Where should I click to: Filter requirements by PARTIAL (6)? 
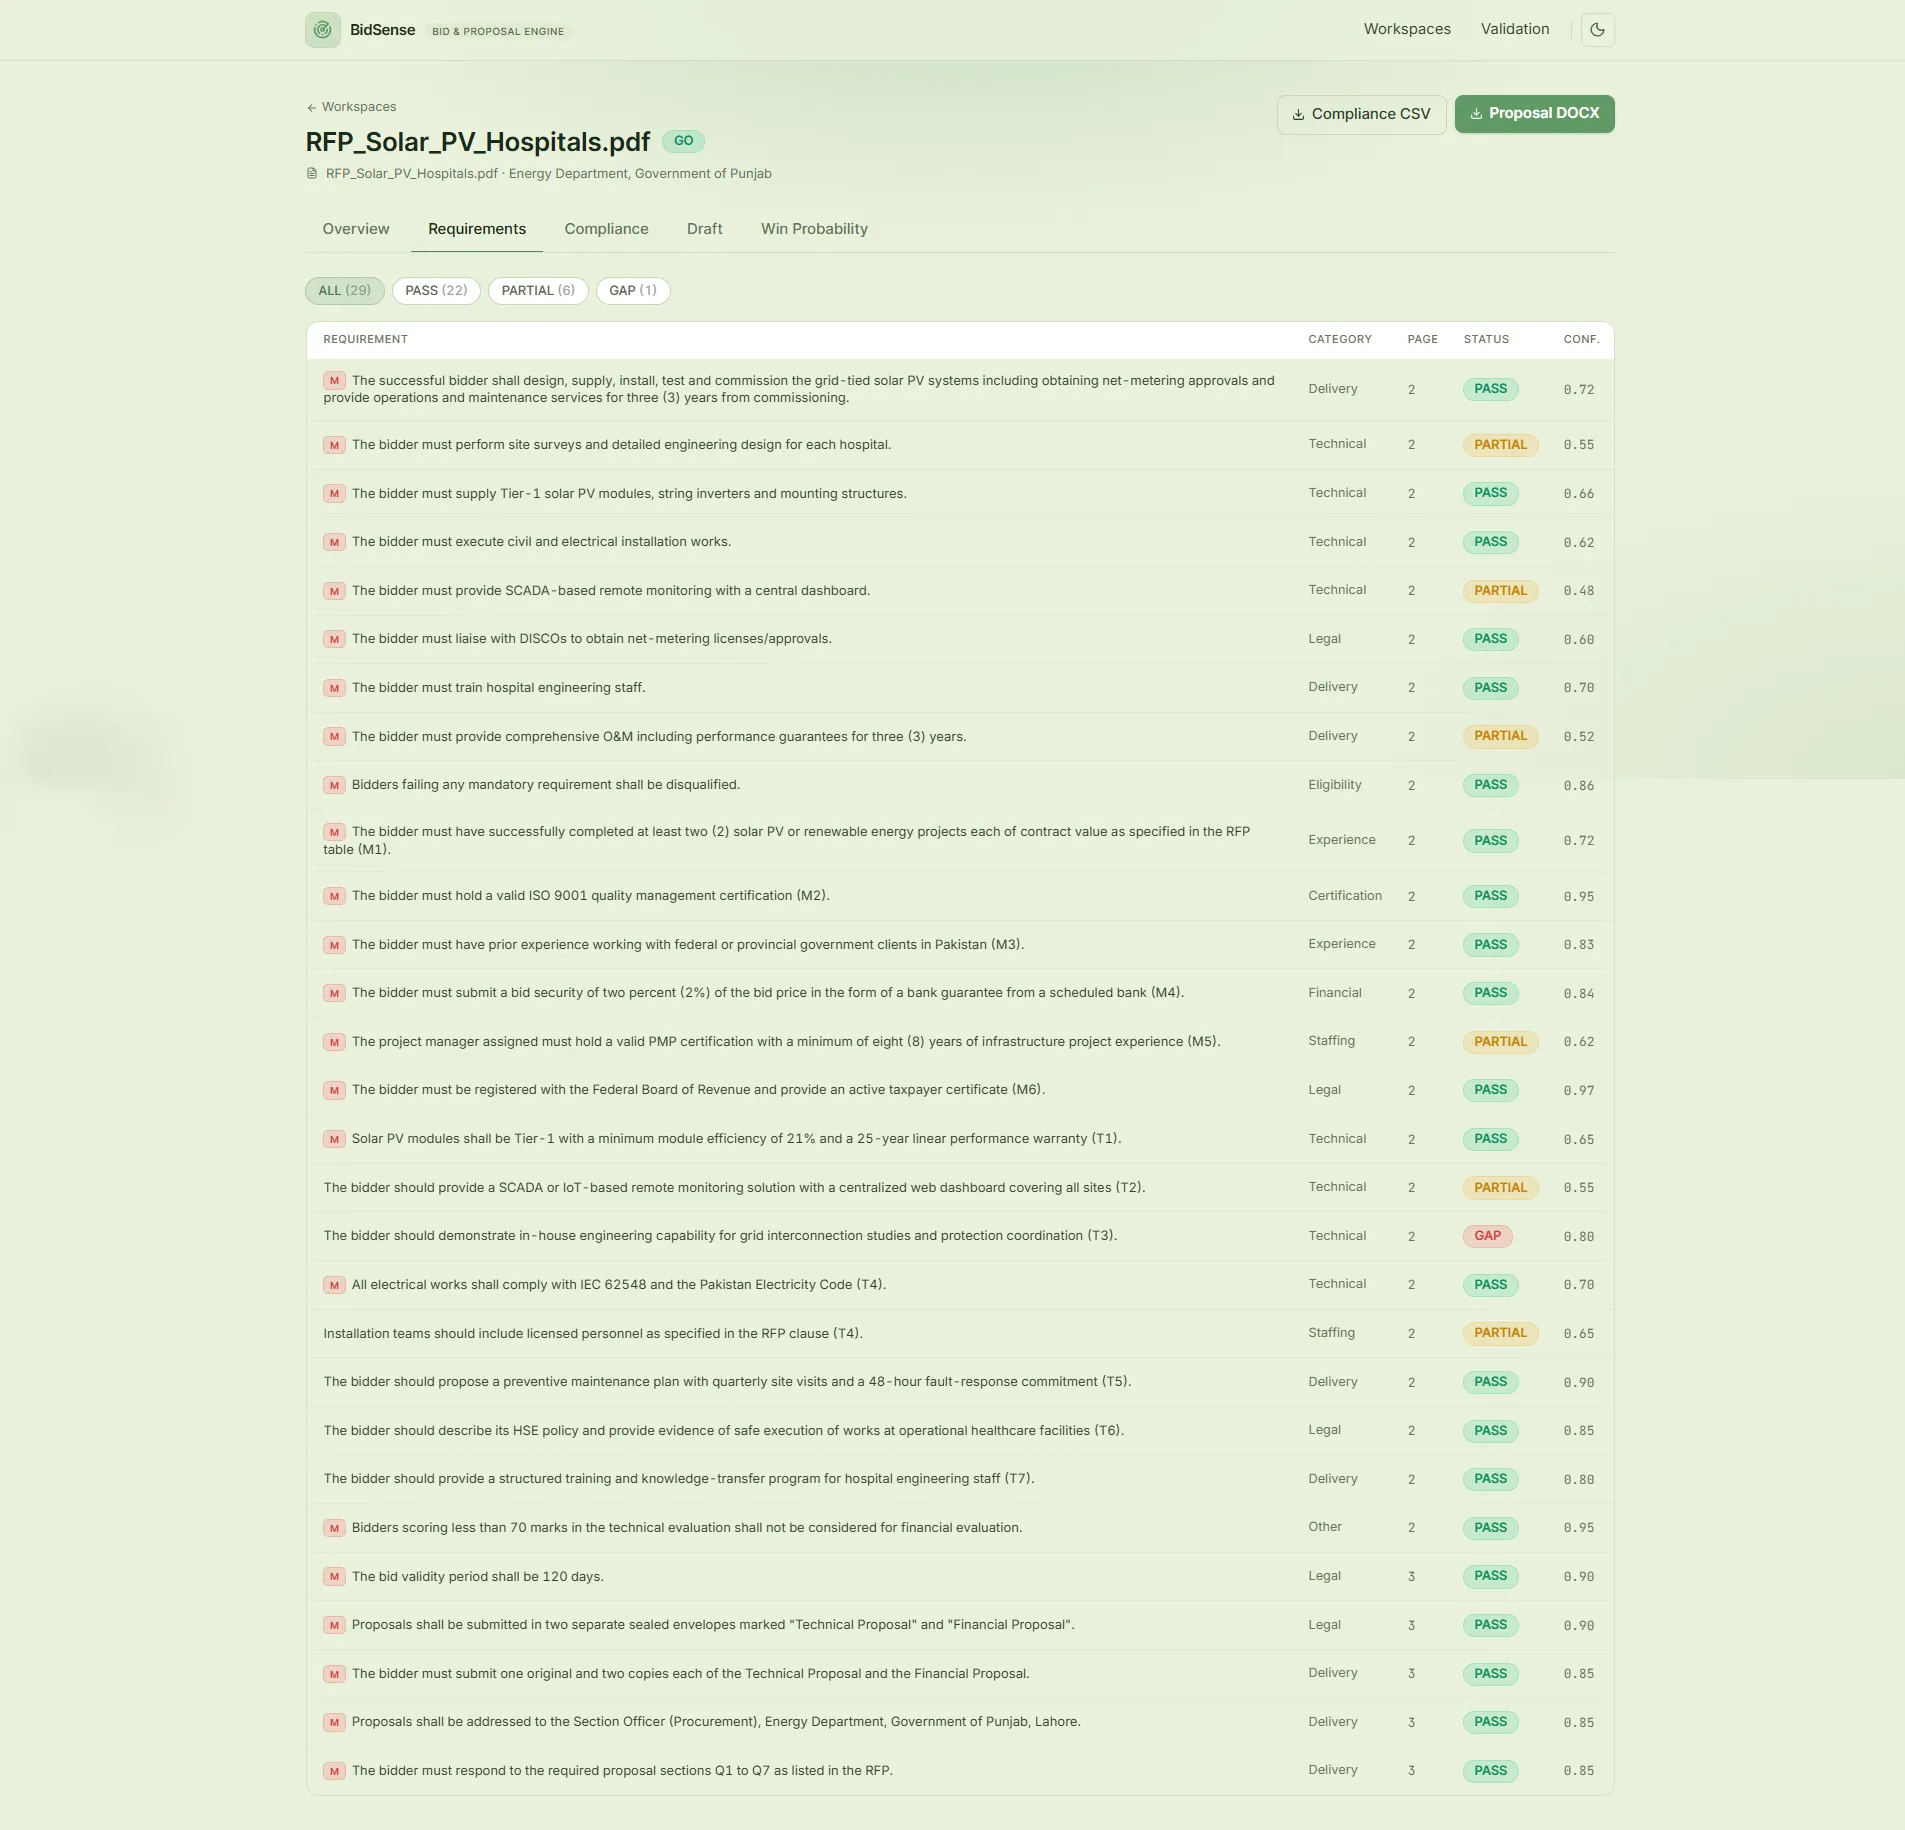[x=538, y=291]
